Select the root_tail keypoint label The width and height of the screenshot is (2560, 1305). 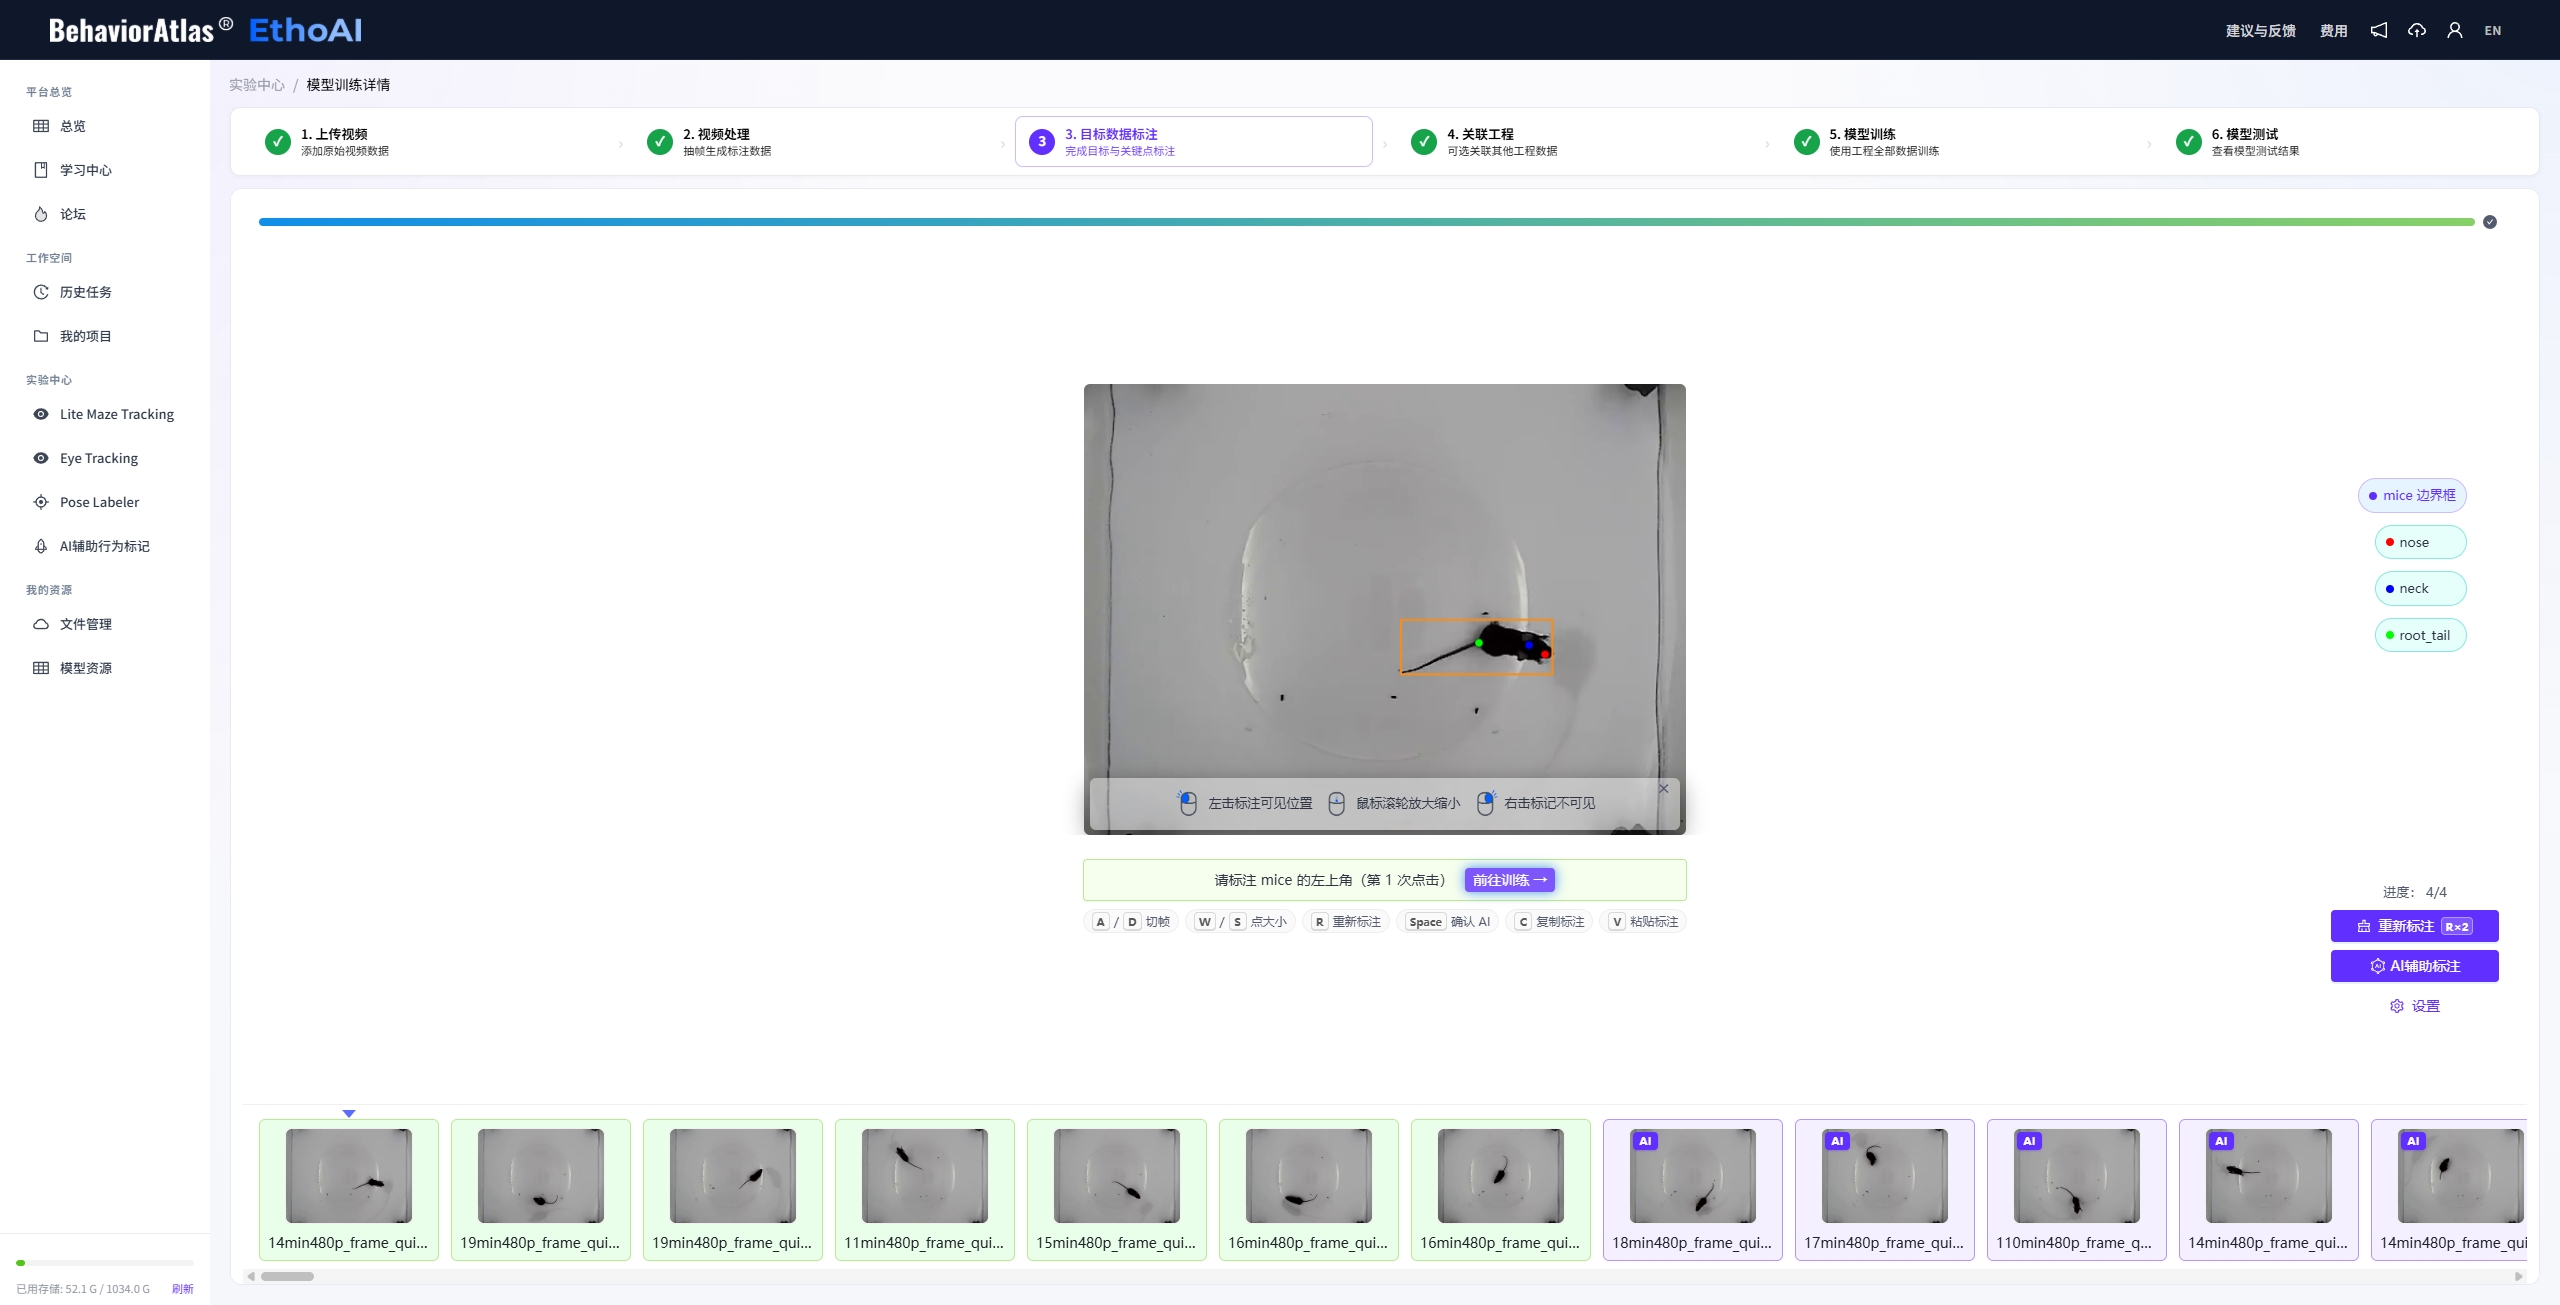pyautogui.click(x=2420, y=635)
